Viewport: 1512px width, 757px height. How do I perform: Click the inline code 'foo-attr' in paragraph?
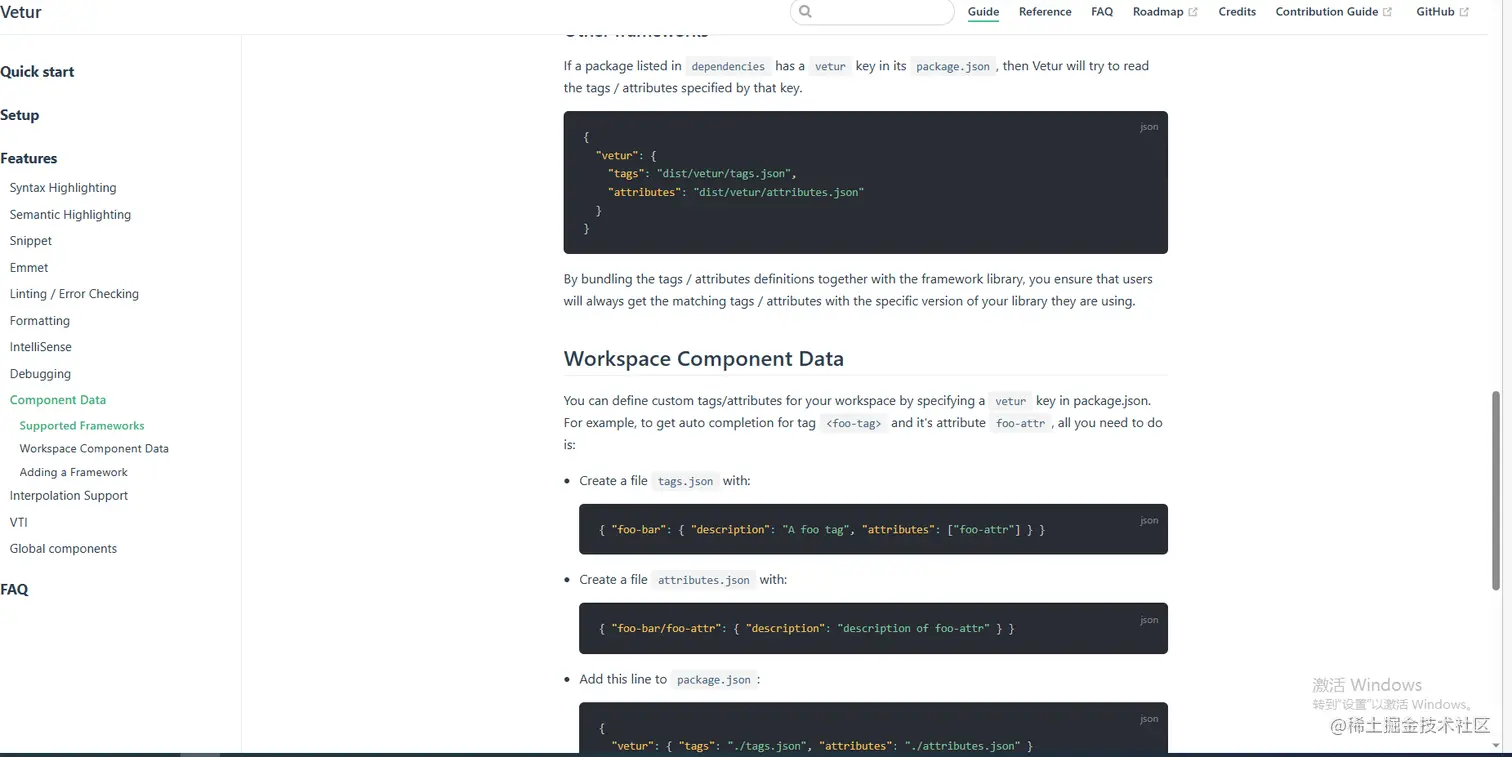pos(1020,423)
